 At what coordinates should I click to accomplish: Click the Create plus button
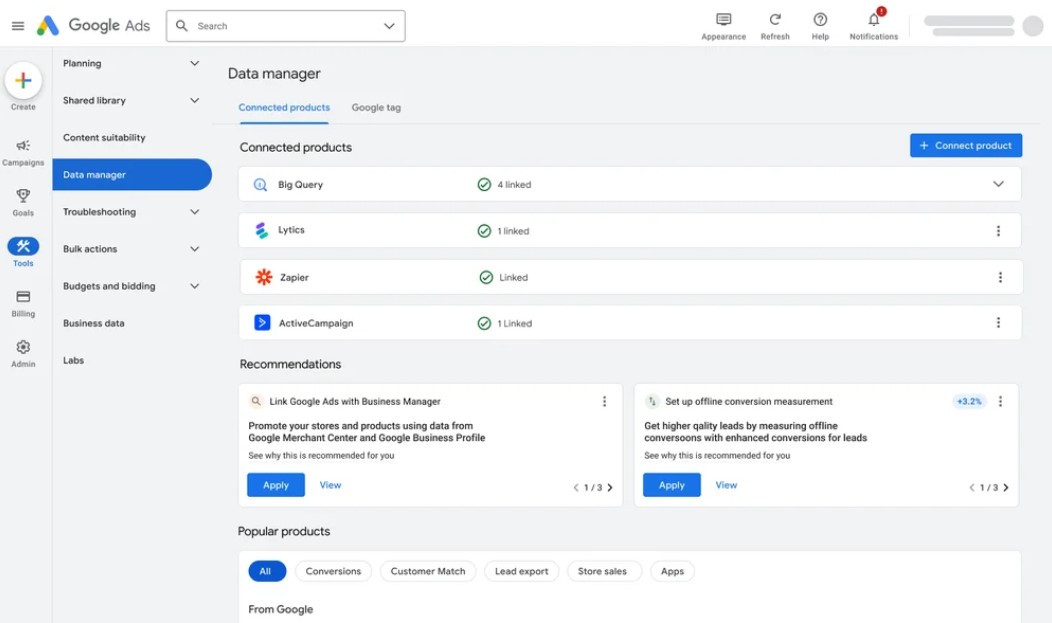click(x=23, y=80)
